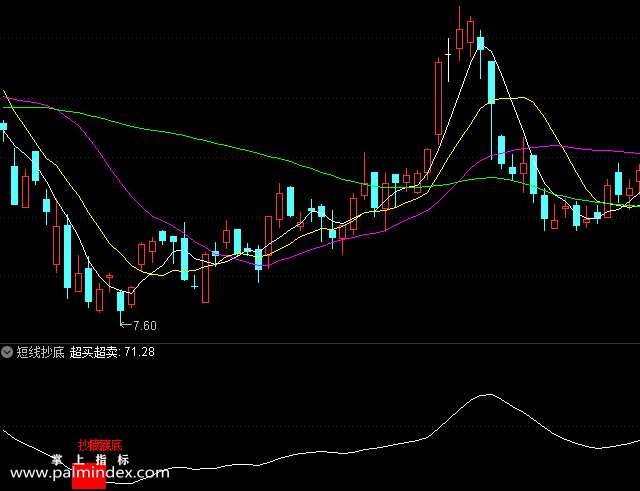Collapse the 短线抄底 indicator panel chevron
Viewport: 640px width, 491px height.
coord(7,352)
